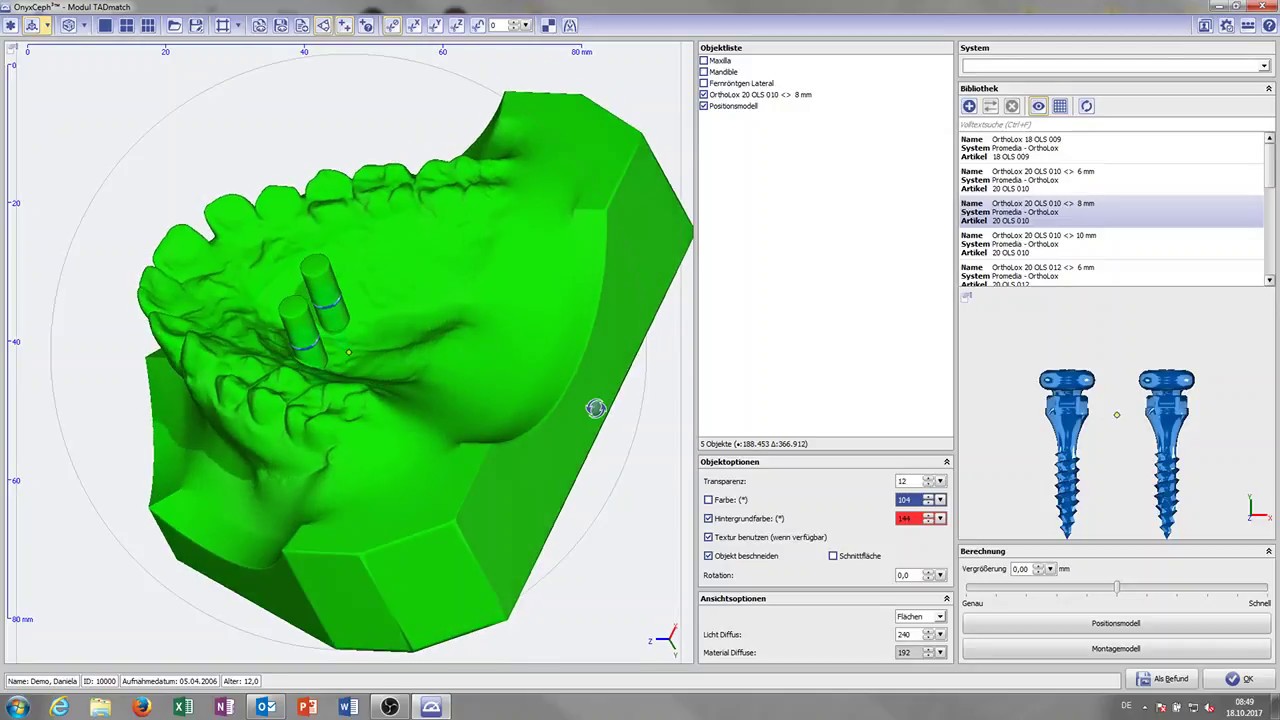Click the Als Befund button

click(1162, 679)
